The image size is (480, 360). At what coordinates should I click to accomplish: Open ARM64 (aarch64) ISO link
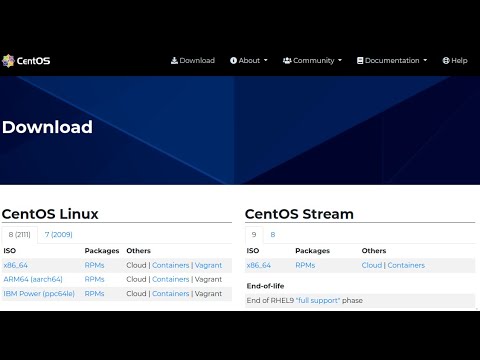[x=33, y=279]
